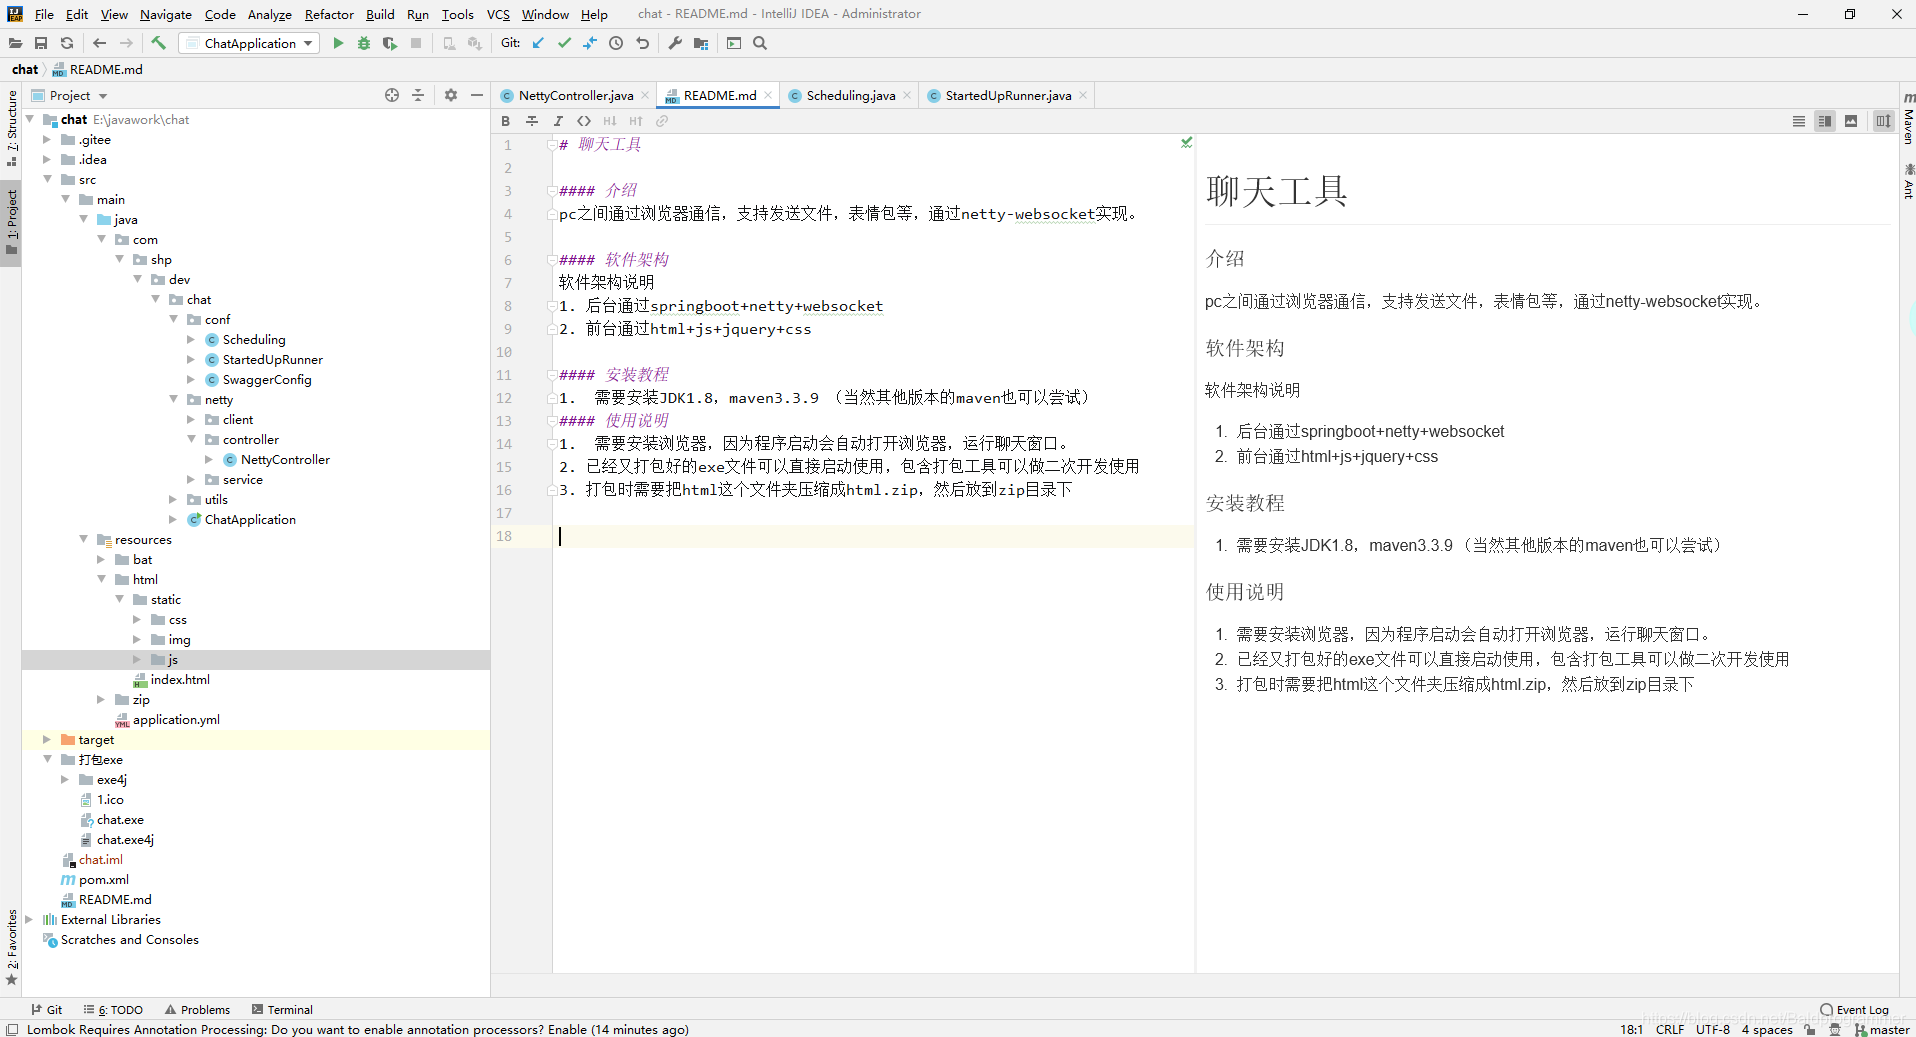
Task: Expand the target folder
Action: (x=47, y=739)
